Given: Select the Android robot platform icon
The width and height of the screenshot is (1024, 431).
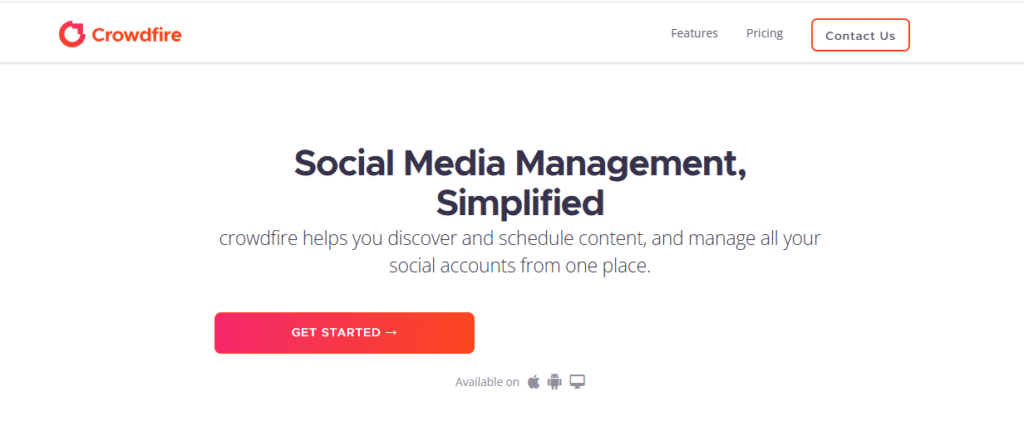Looking at the screenshot, I should pos(554,381).
